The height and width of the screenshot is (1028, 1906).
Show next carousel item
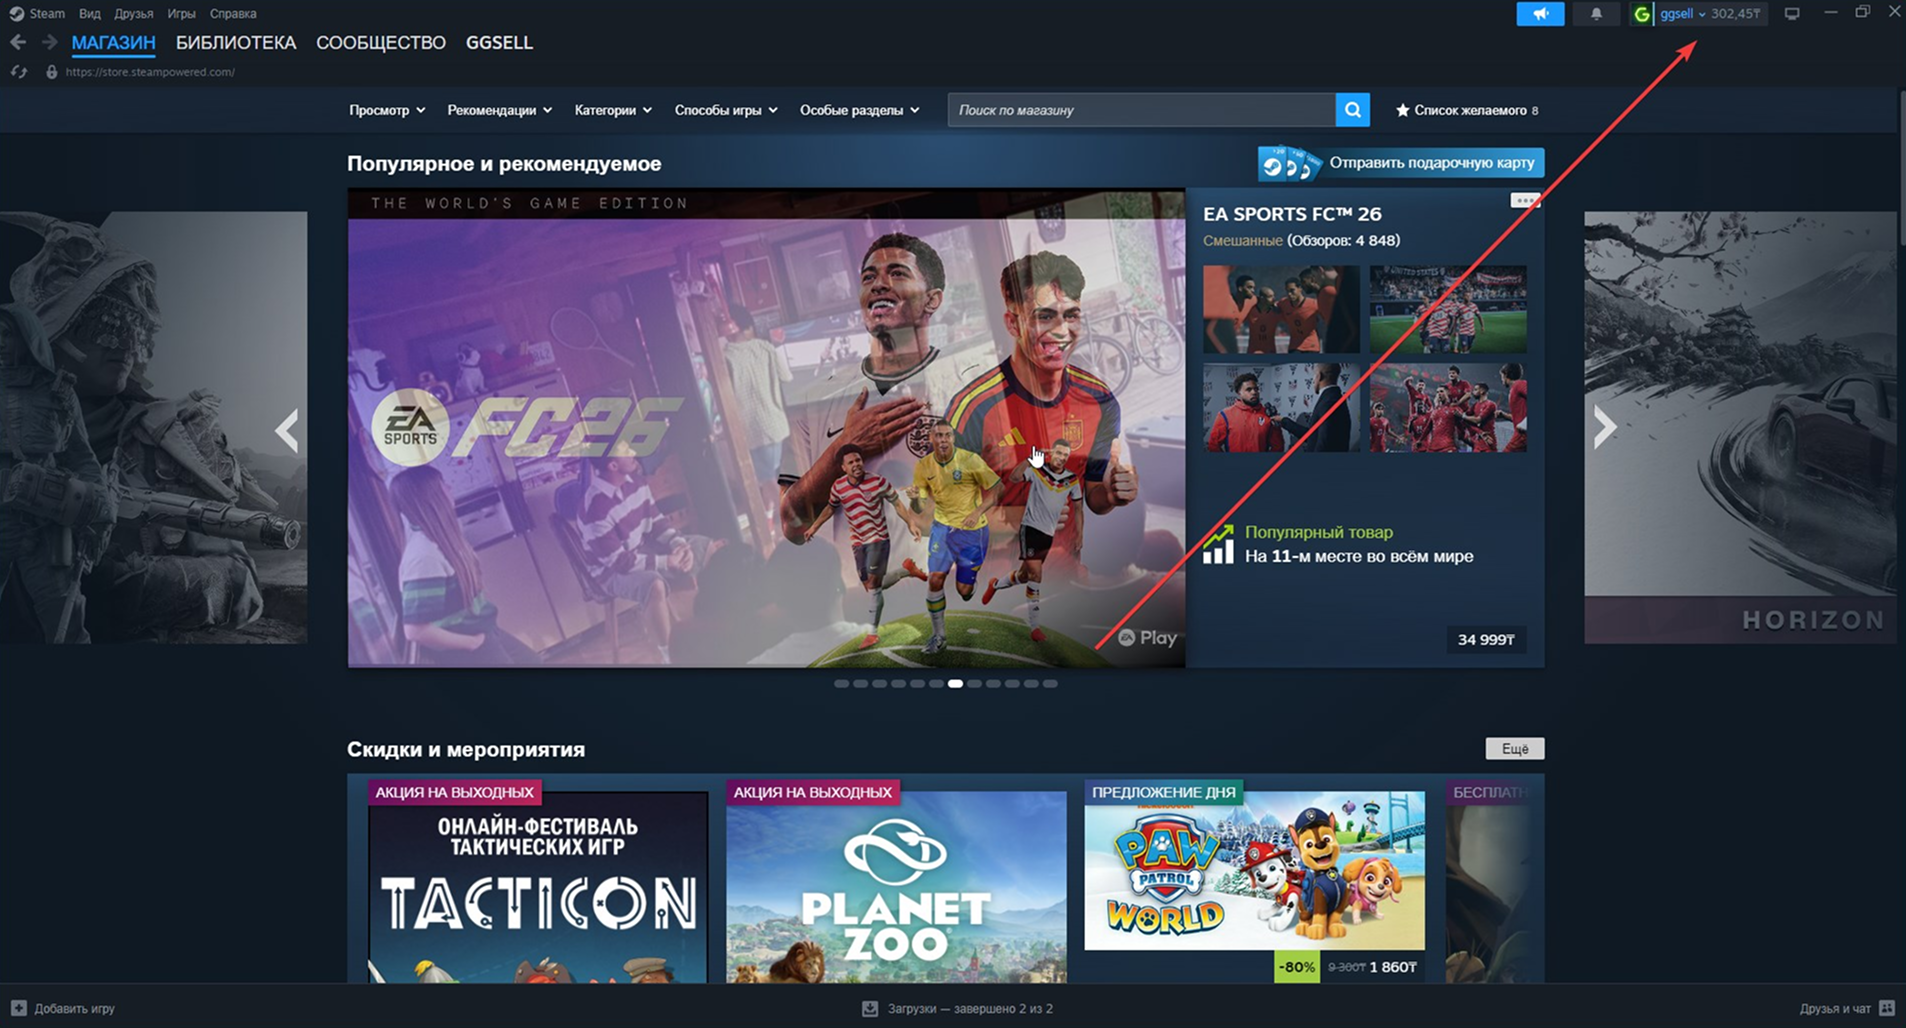point(1605,427)
